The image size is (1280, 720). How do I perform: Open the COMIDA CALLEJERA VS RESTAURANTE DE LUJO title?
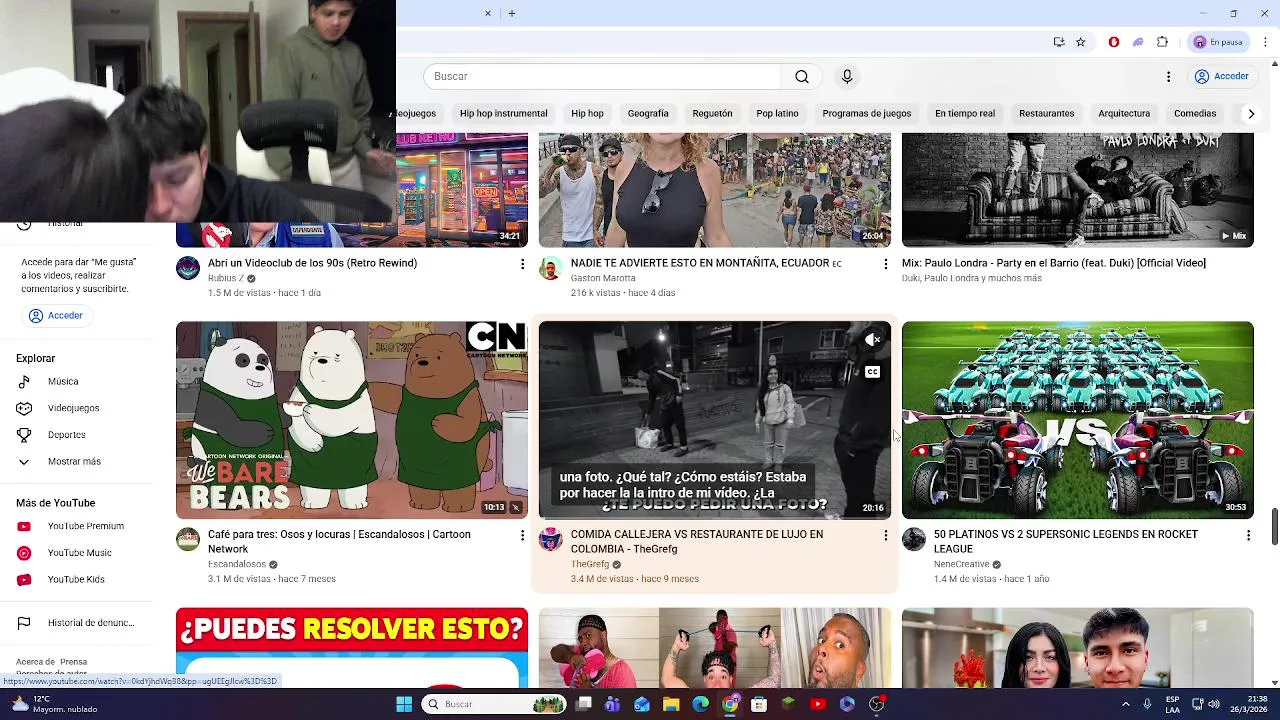pyautogui.click(x=697, y=541)
